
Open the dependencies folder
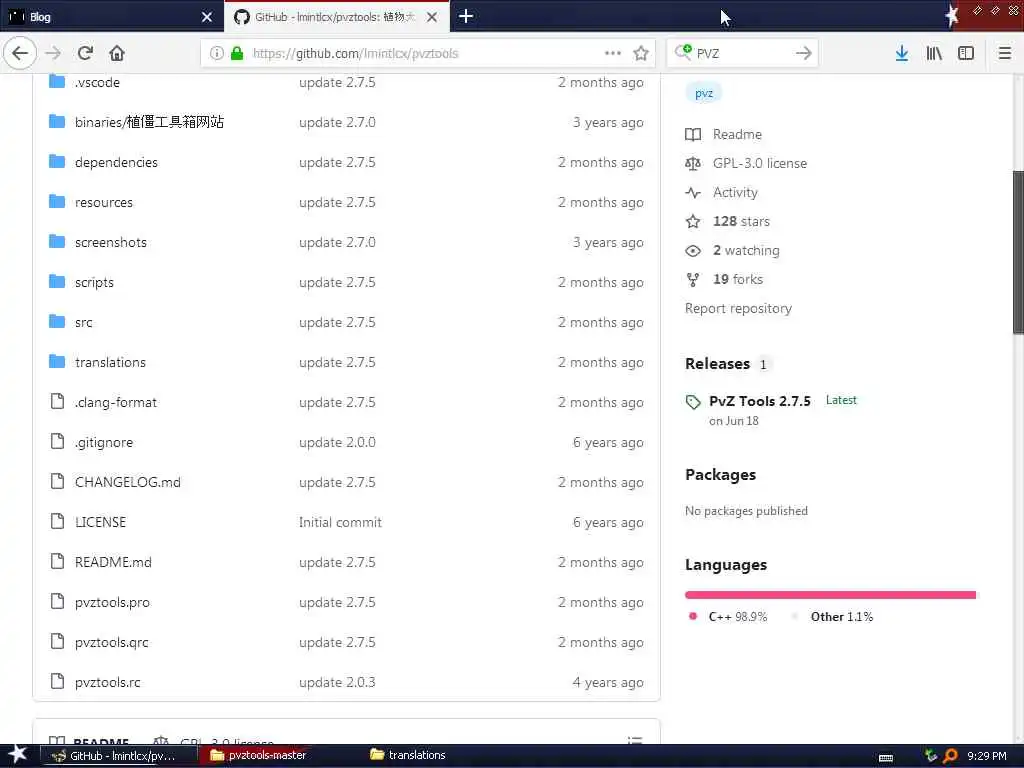point(116,162)
